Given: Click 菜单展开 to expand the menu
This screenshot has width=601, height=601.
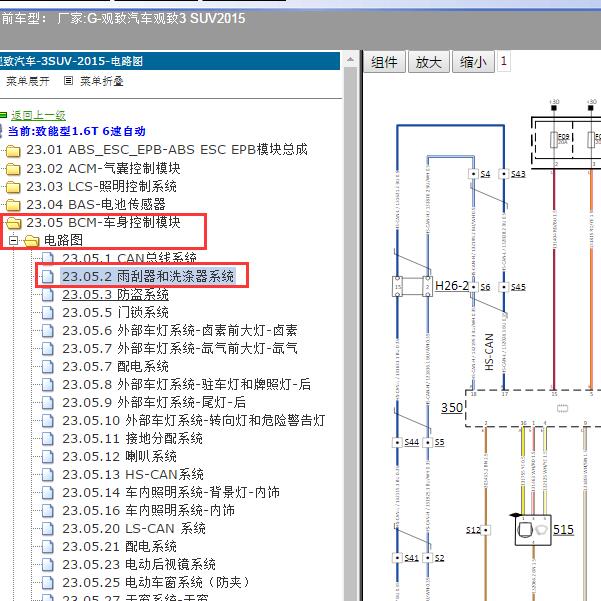Looking at the screenshot, I should click(x=28, y=81).
